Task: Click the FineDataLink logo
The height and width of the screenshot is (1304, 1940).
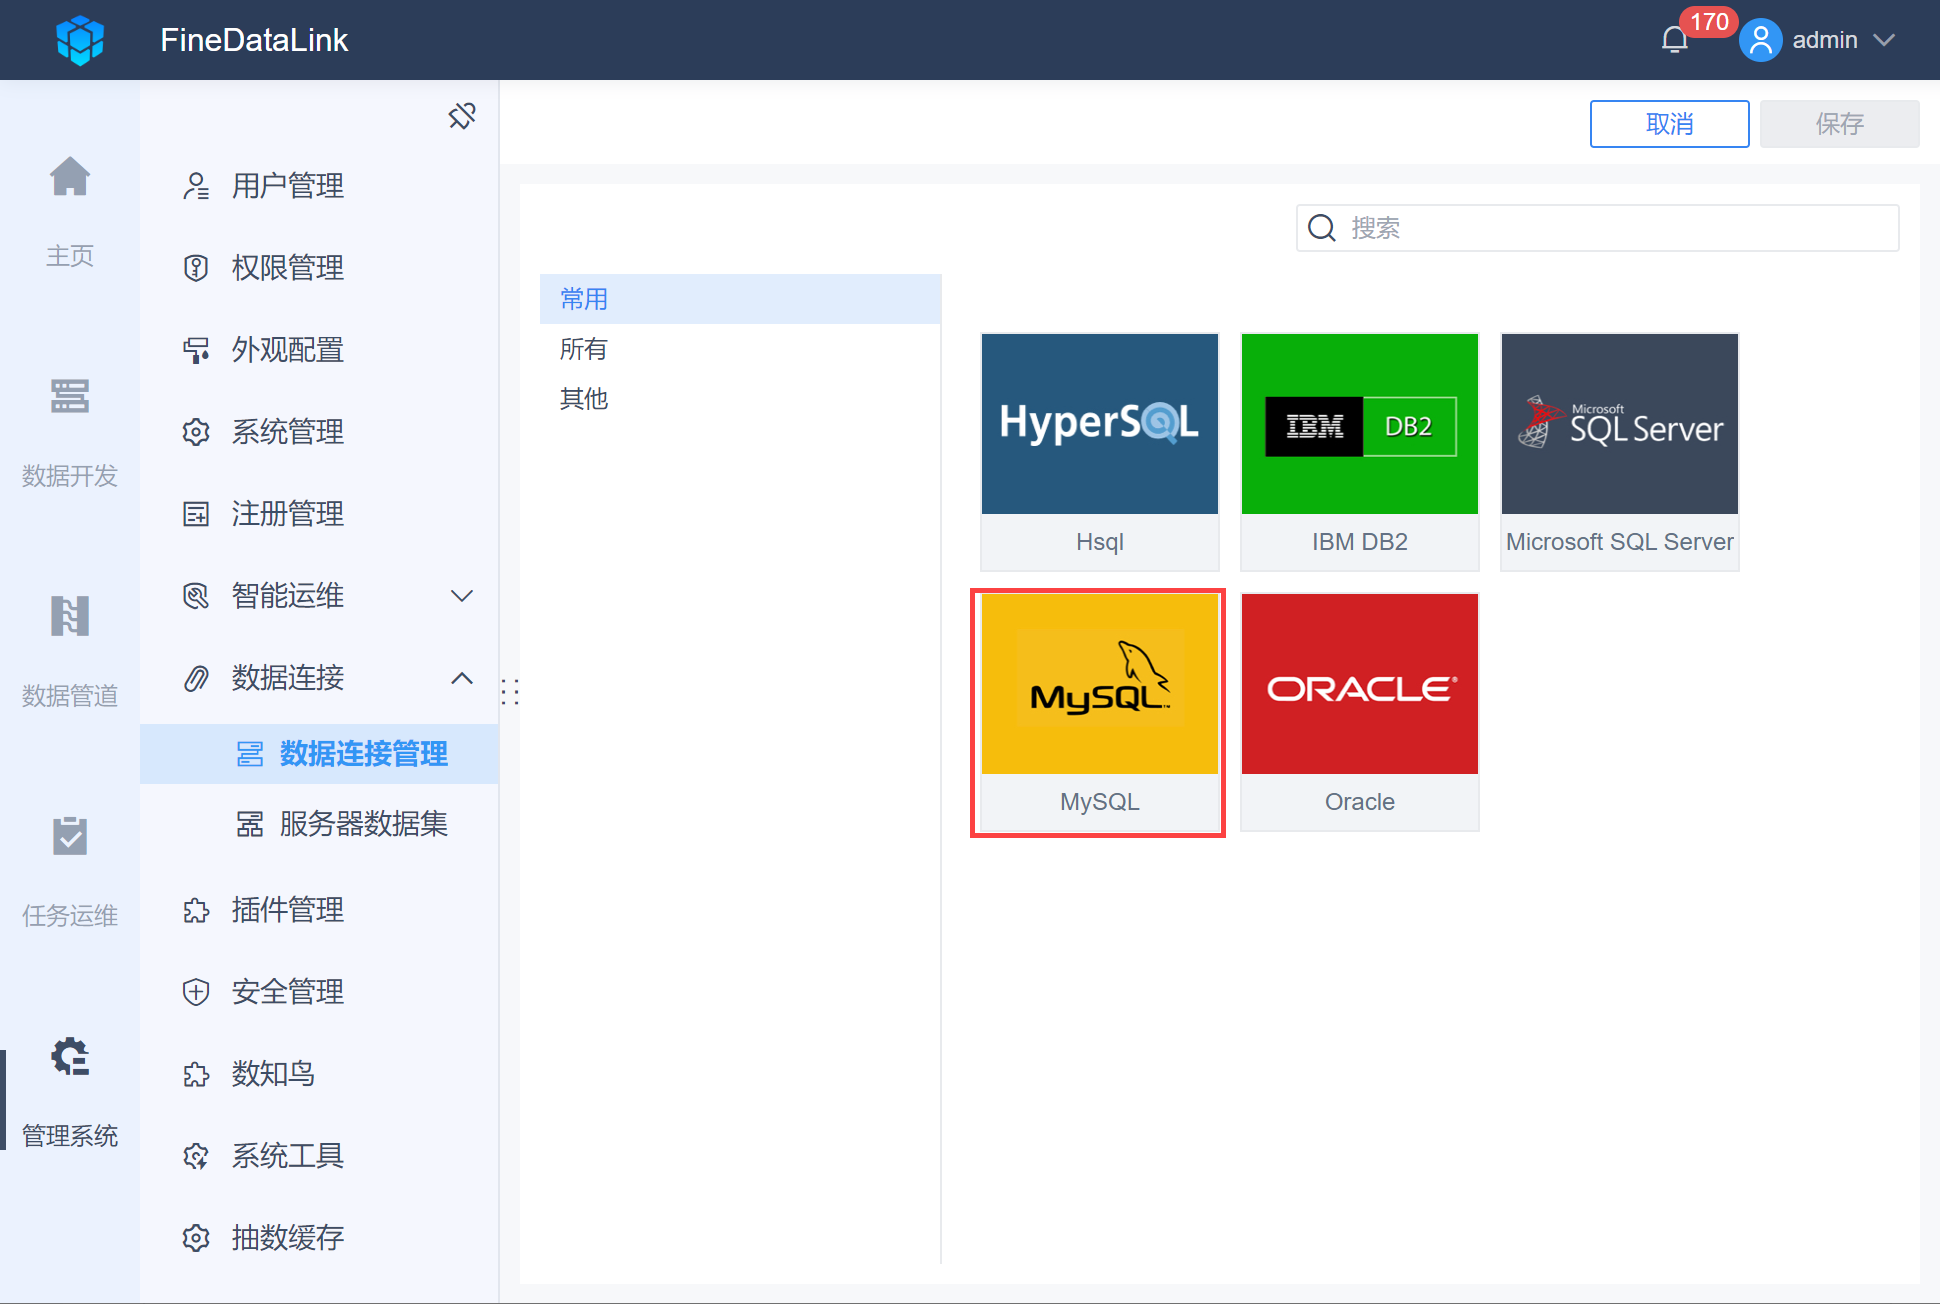Action: pos(80,40)
